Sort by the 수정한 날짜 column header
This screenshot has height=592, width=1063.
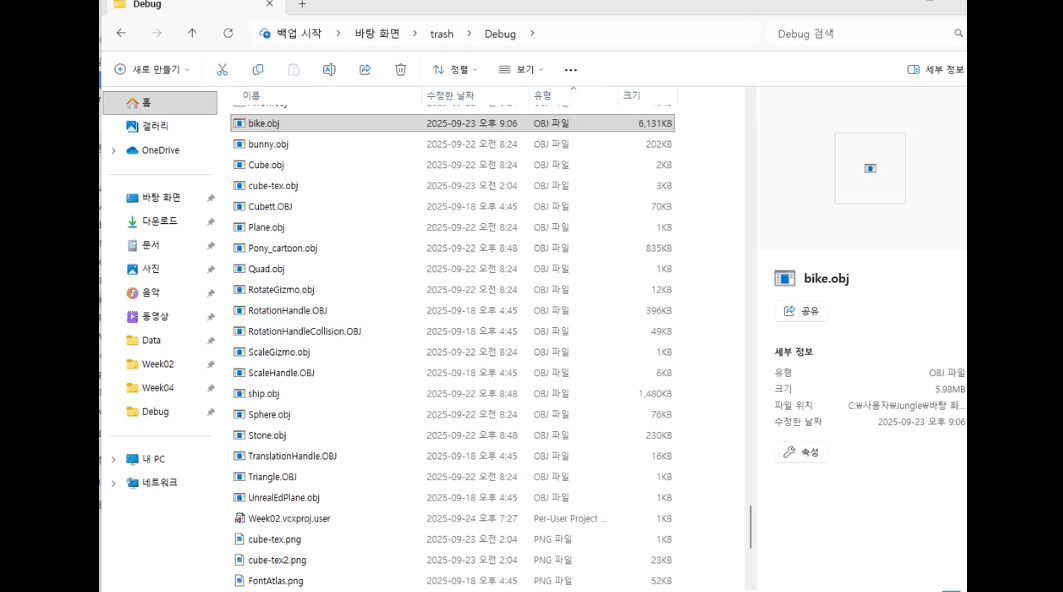click(x=450, y=96)
